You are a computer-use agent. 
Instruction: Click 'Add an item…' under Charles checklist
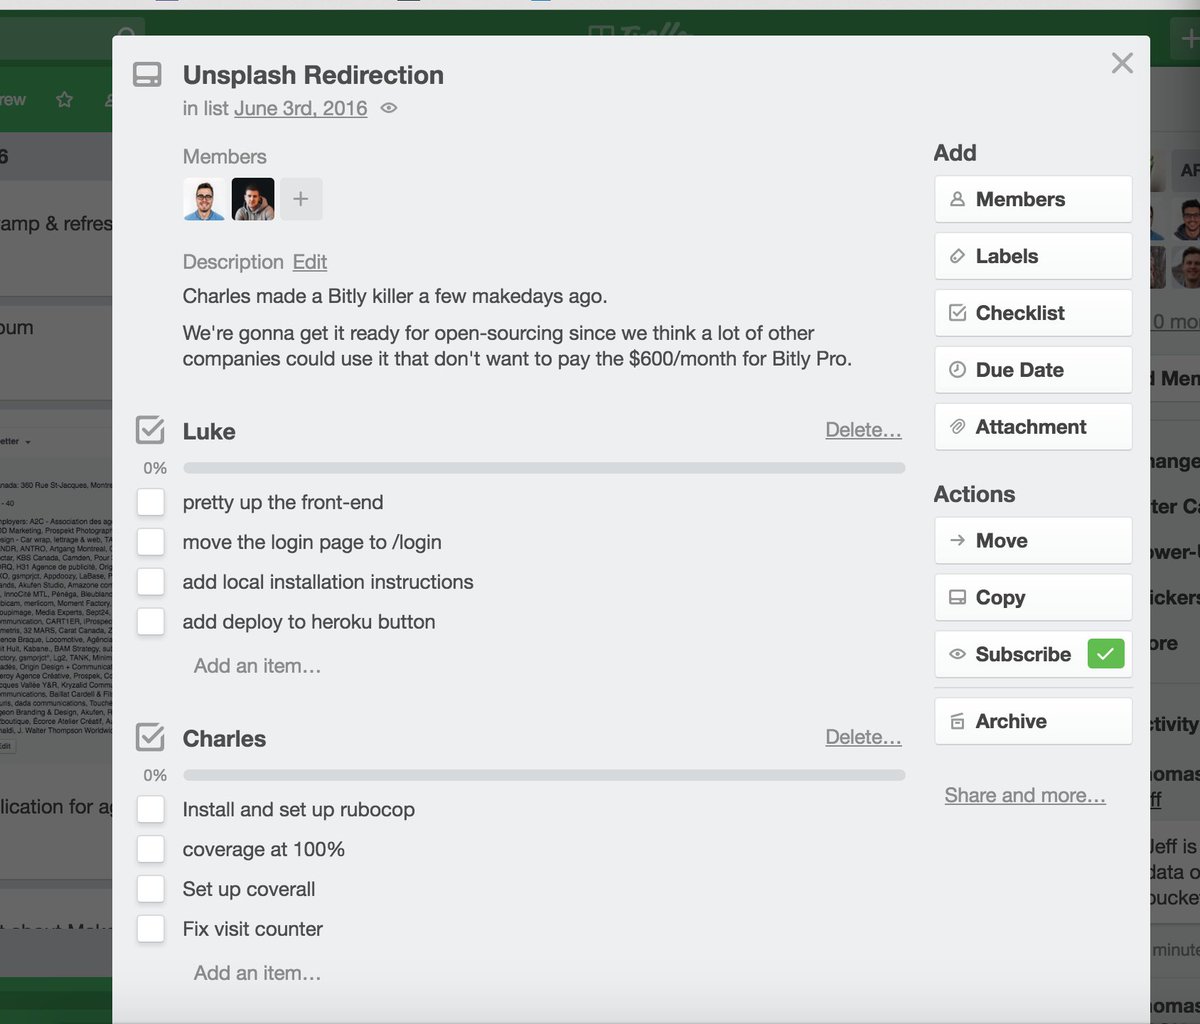coord(257,973)
